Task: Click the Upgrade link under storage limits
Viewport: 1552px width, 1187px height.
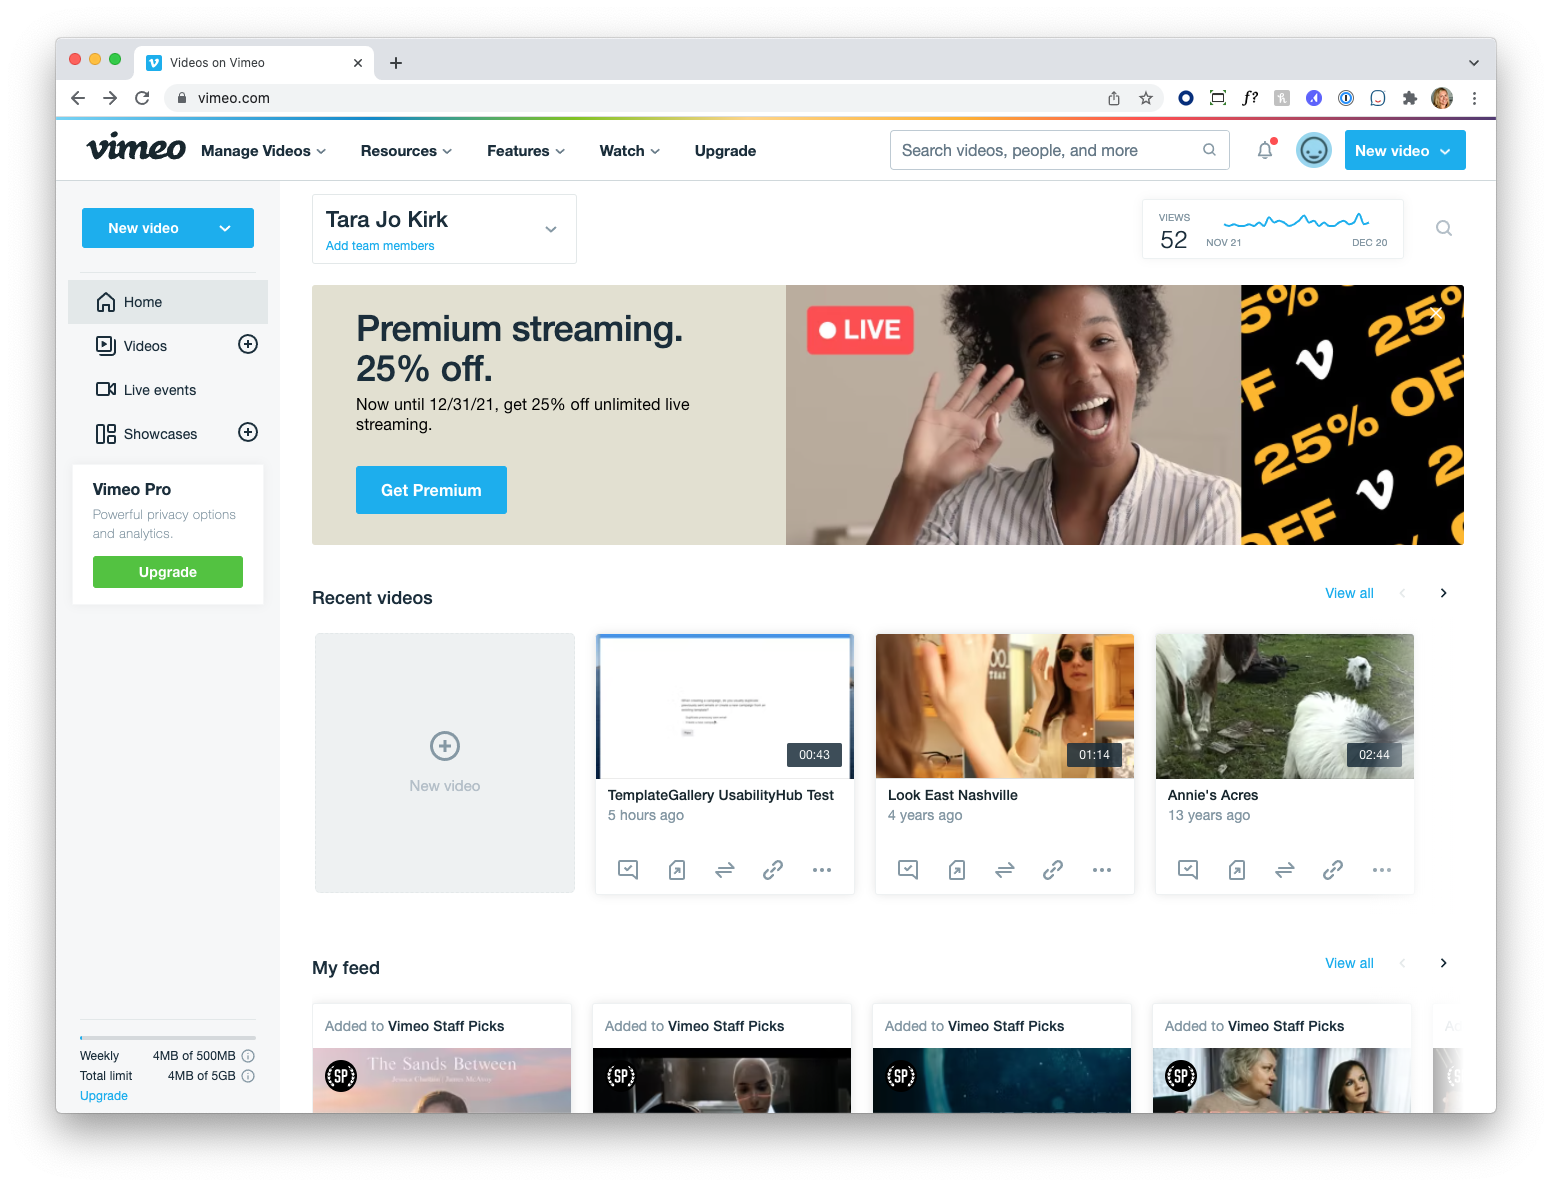Action: [104, 1096]
